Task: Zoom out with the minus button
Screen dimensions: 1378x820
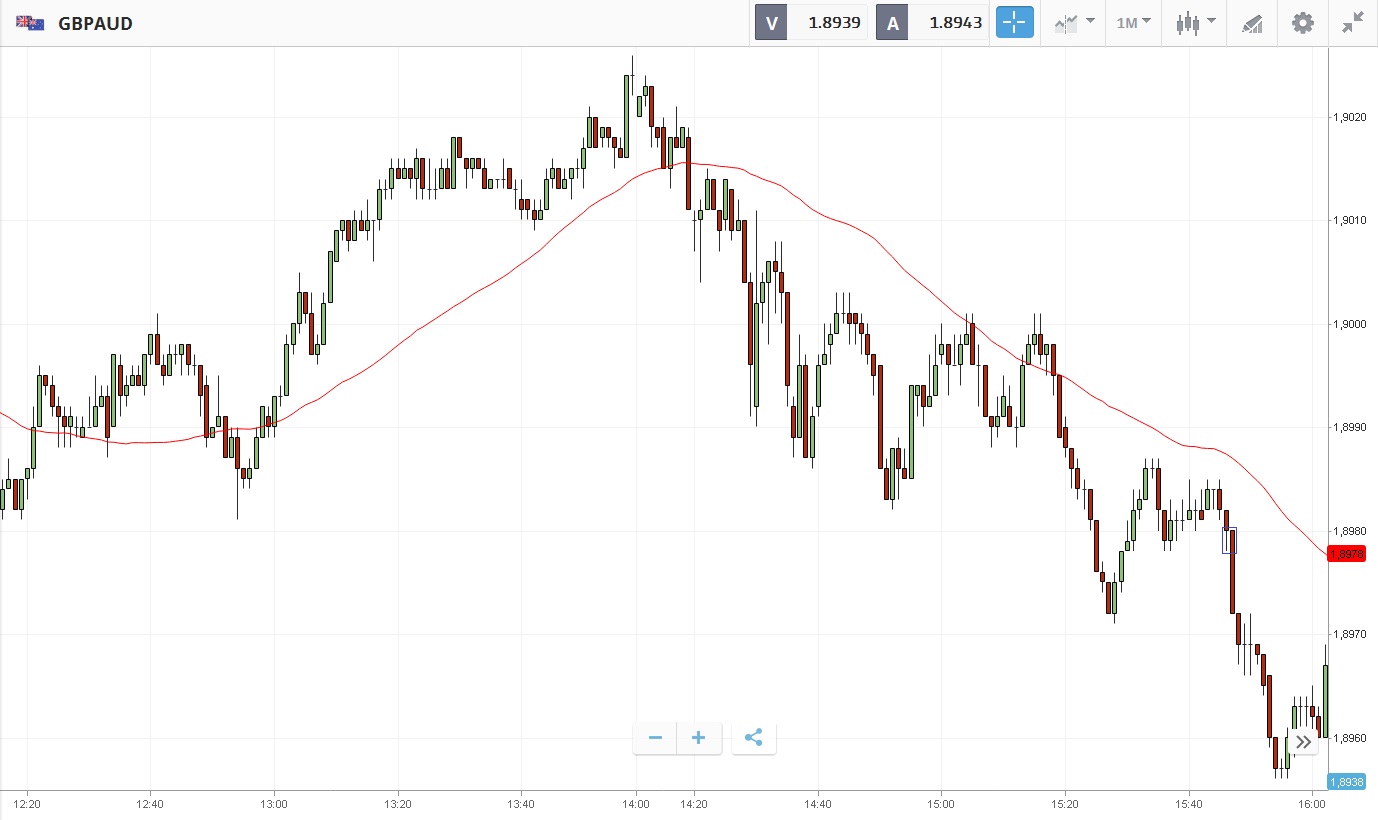Action: click(655, 738)
